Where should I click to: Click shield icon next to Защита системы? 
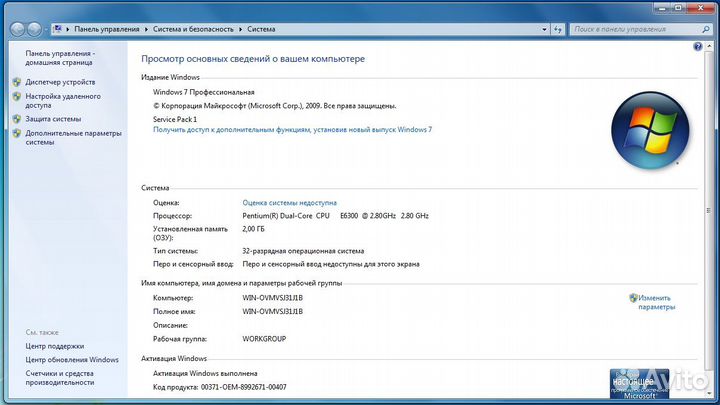click(x=17, y=119)
